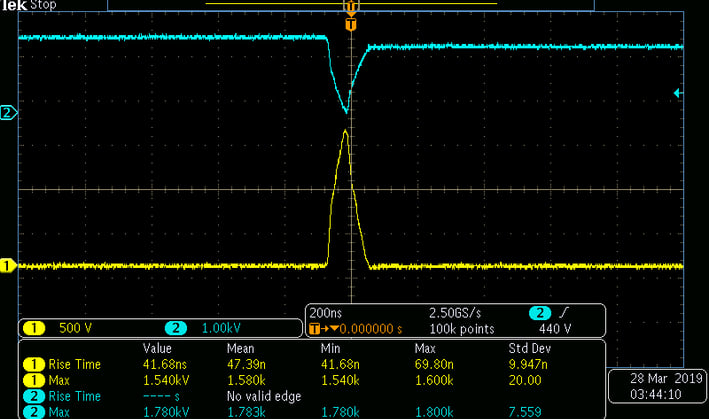The height and width of the screenshot is (419, 709).
Task: Click the Stop acquisition status label
Action: coord(43,5)
